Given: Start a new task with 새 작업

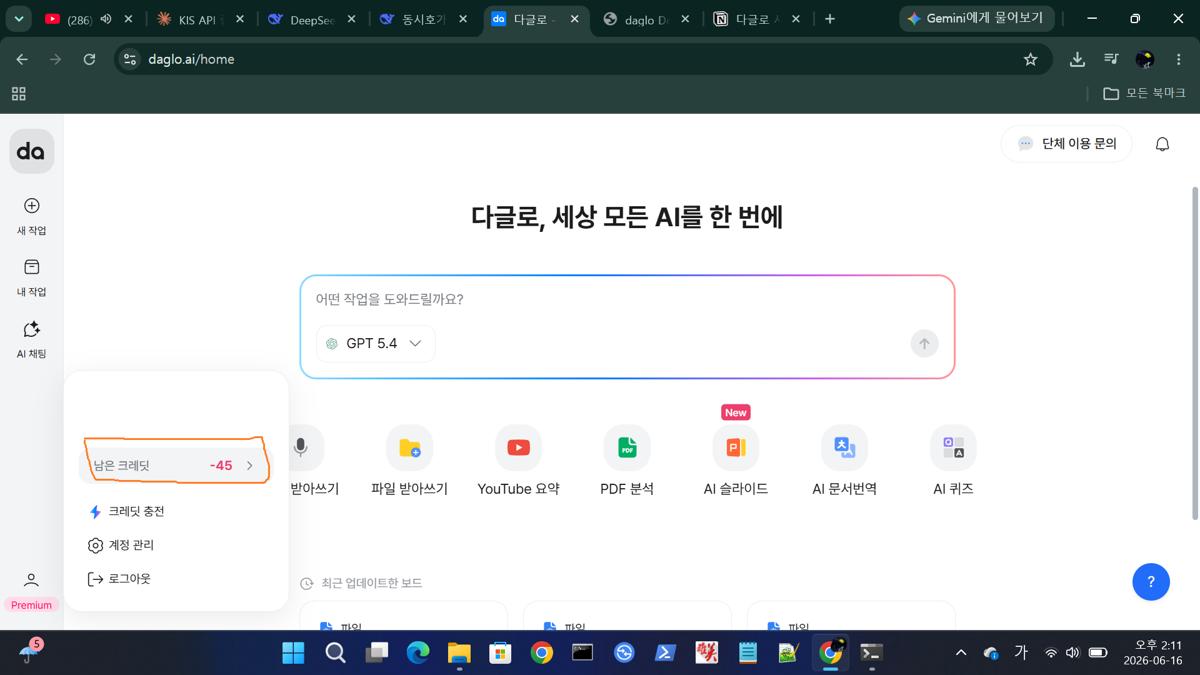Looking at the screenshot, I should (31, 216).
